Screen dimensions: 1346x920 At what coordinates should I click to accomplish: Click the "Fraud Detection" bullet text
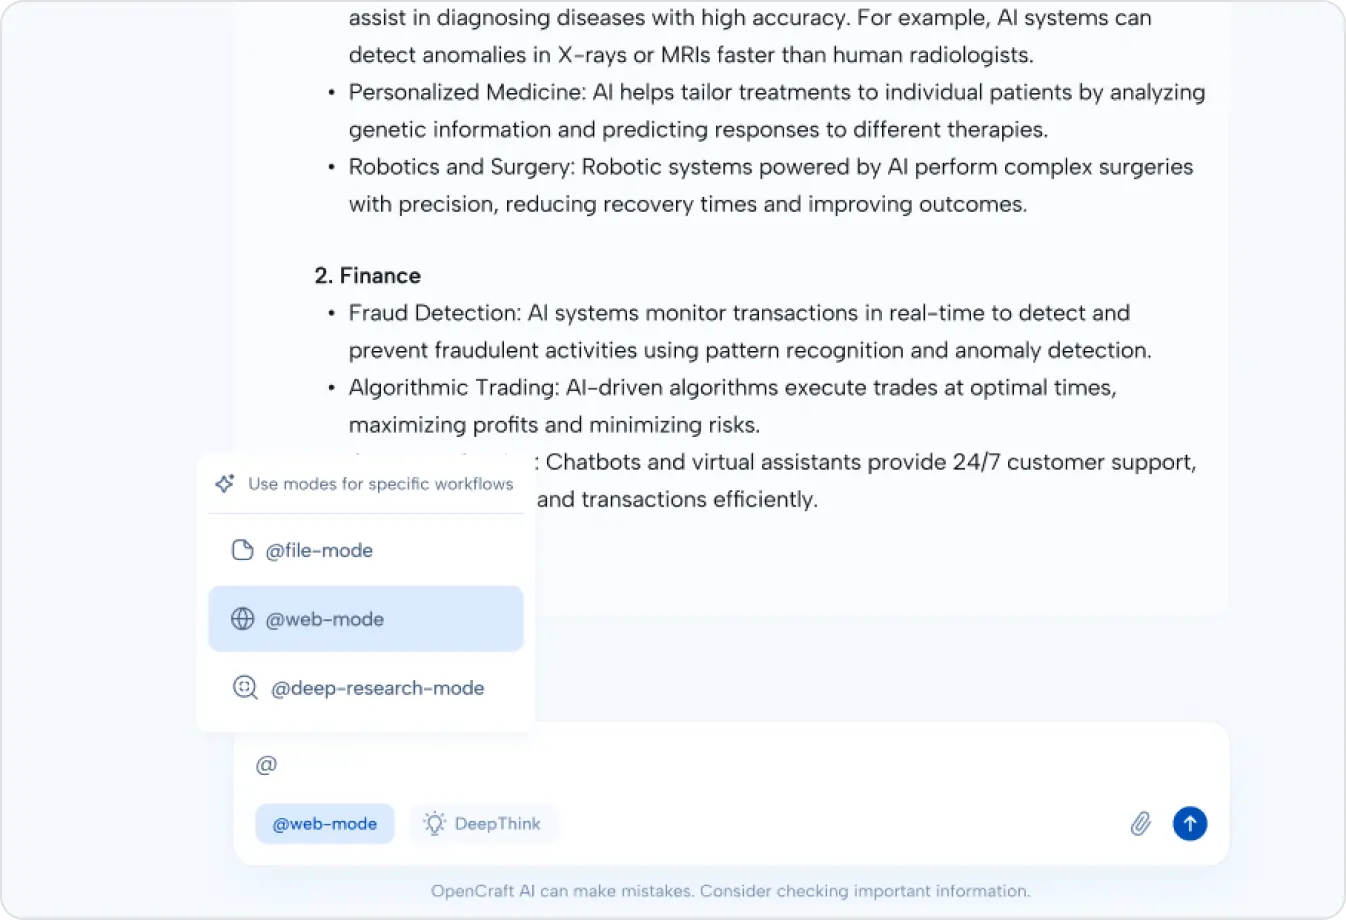[738, 313]
